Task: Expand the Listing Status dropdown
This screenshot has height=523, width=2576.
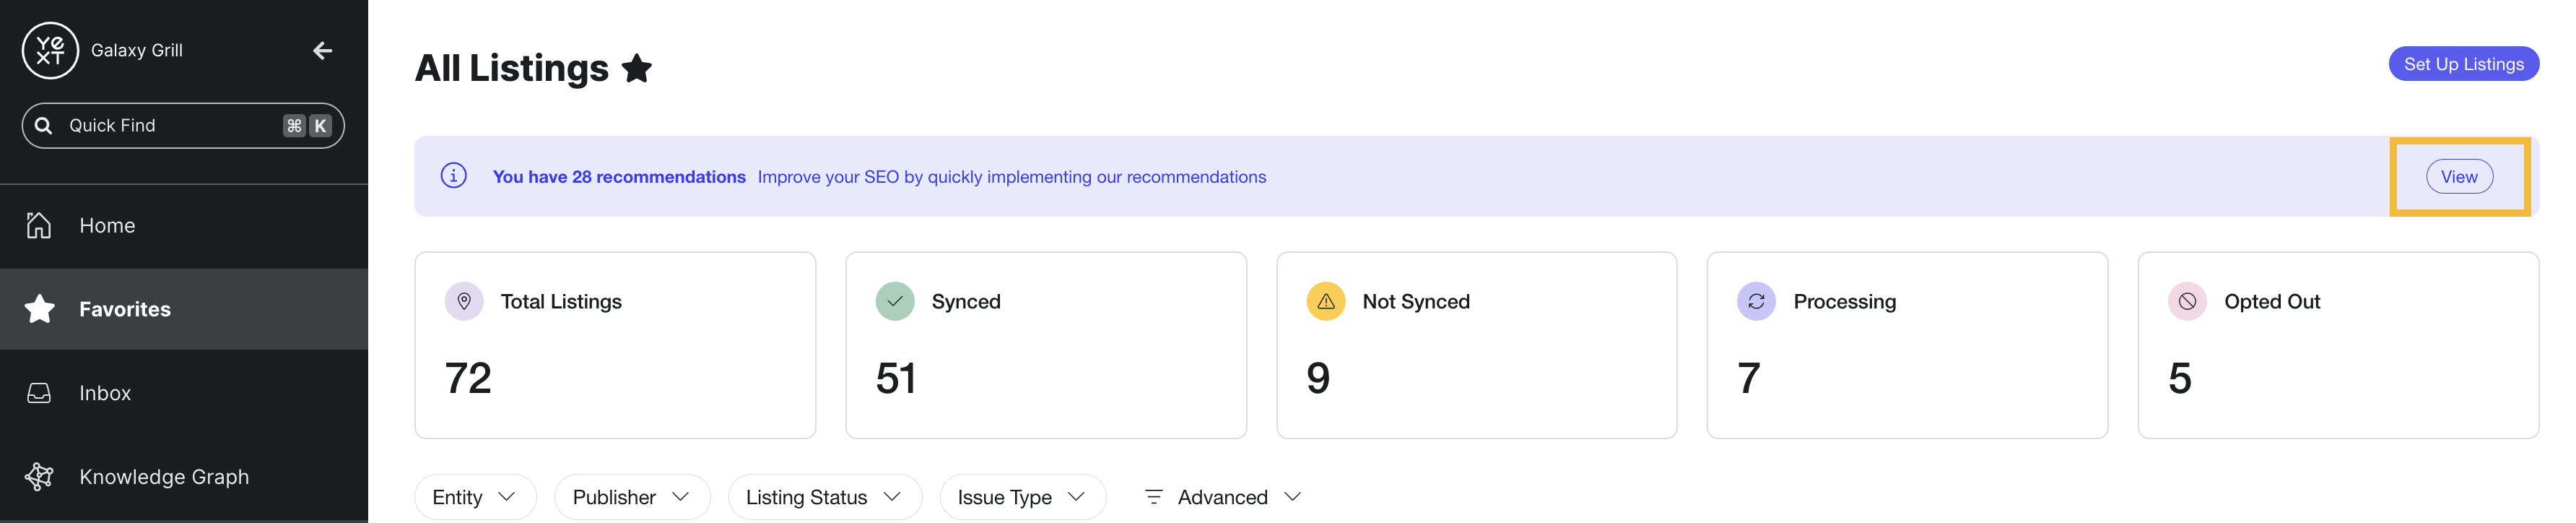Action: (825, 497)
